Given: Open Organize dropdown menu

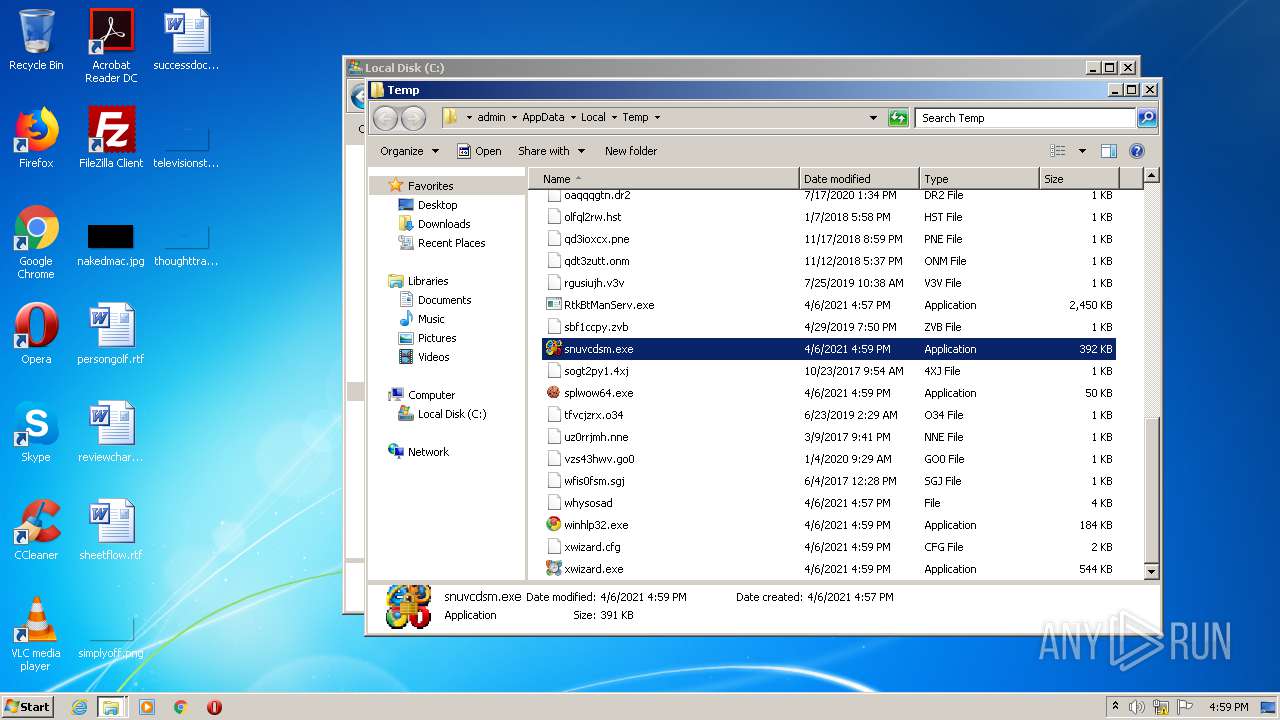Looking at the screenshot, I should (x=409, y=151).
